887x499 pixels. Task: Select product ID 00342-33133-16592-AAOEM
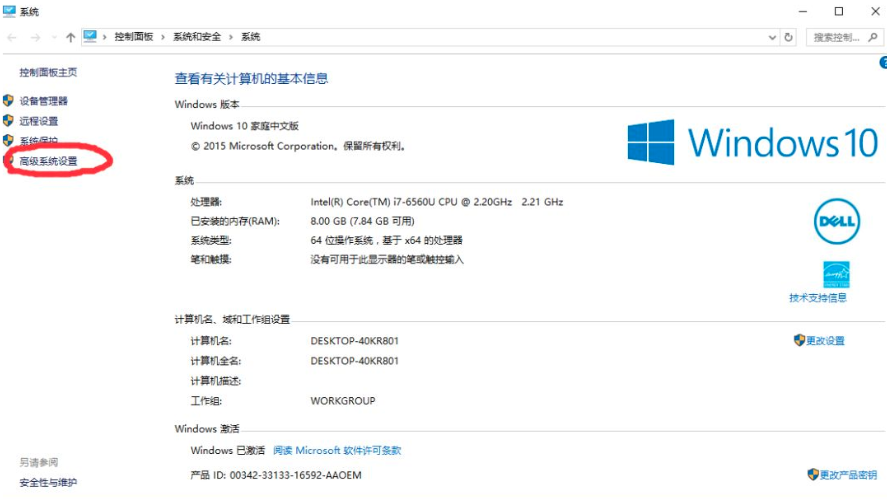[295, 475]
